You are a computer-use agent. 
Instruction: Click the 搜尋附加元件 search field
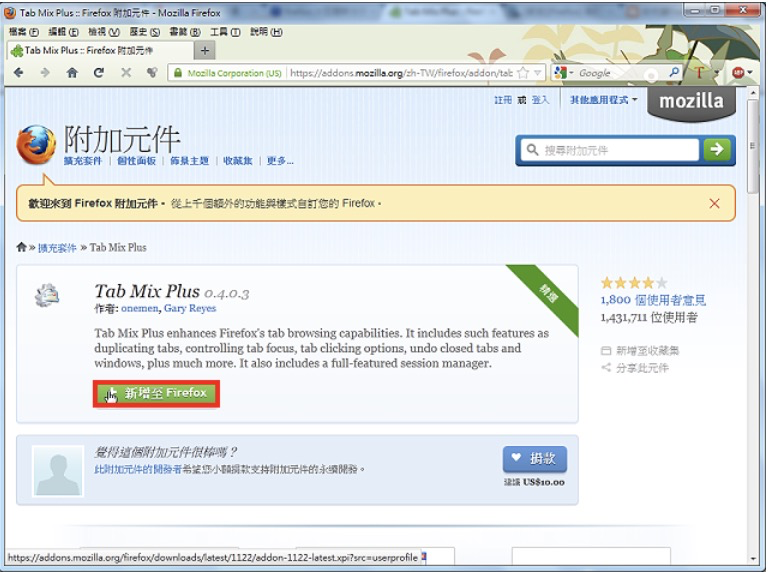coord(610,150)
